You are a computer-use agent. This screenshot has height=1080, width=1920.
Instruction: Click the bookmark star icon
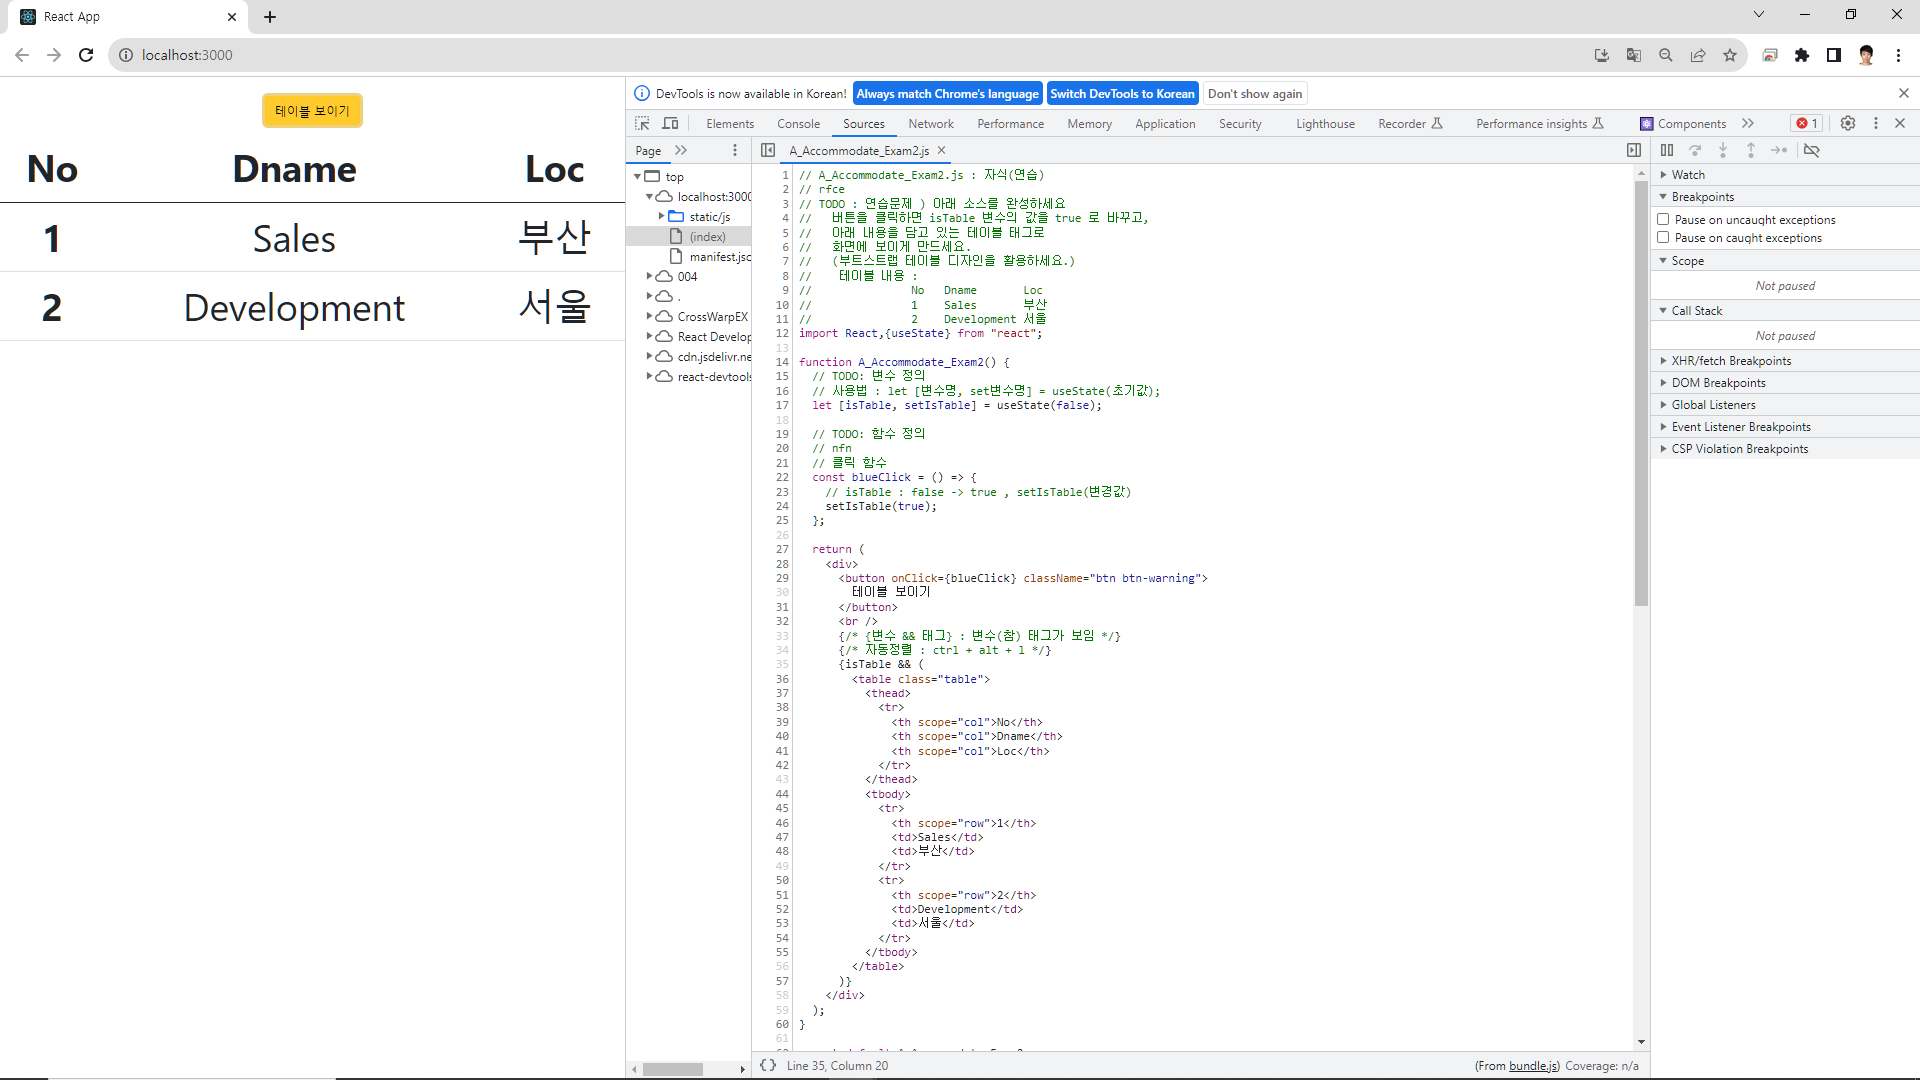click(1730, 55)
